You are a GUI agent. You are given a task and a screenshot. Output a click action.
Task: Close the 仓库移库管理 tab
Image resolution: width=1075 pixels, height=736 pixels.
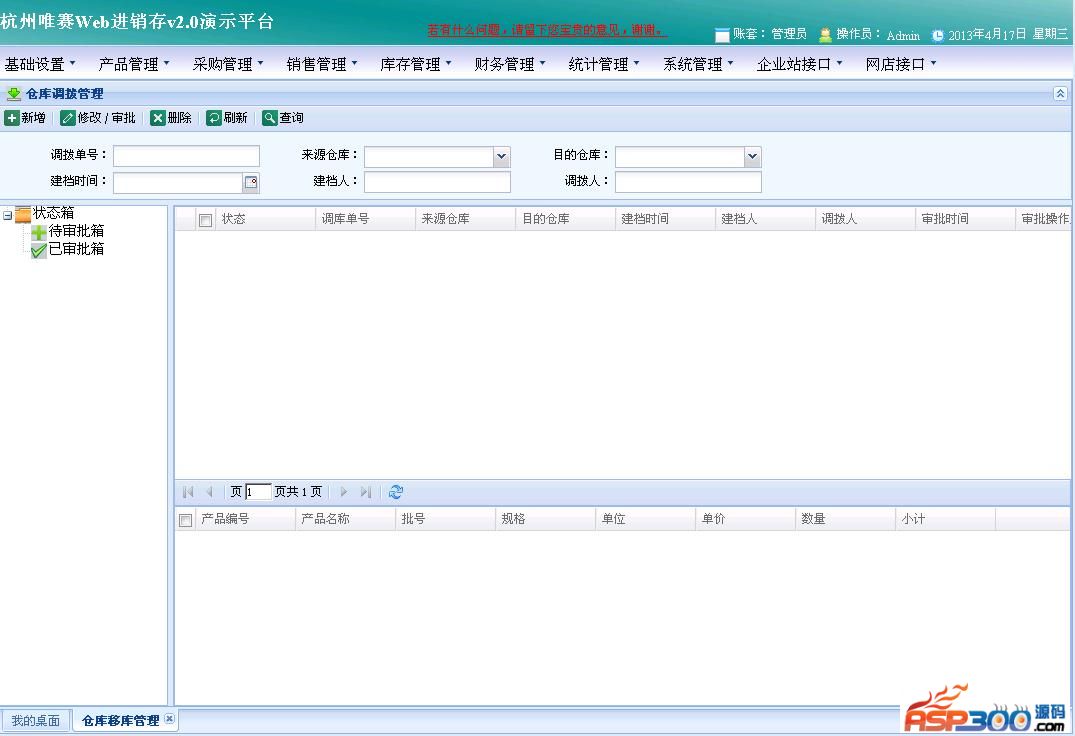pyautogui.click(x=169, y=719)
